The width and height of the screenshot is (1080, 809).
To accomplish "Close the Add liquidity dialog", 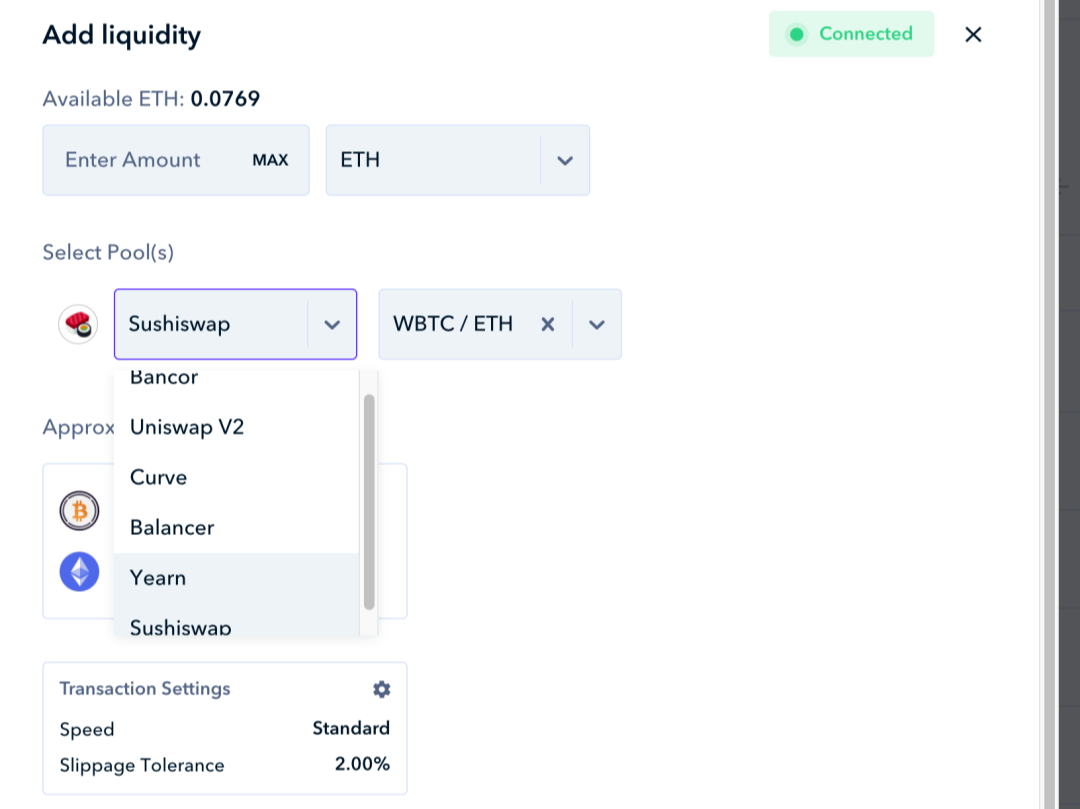I will [x=973, y=34].
